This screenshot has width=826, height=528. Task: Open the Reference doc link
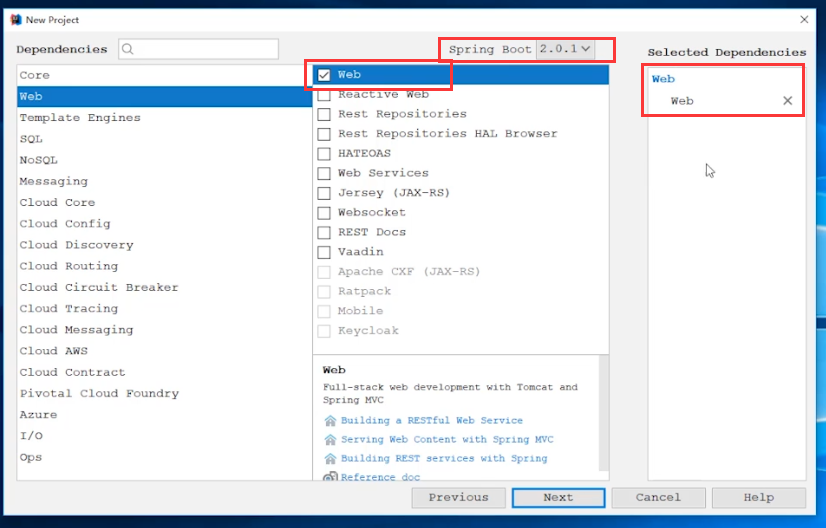380,476
